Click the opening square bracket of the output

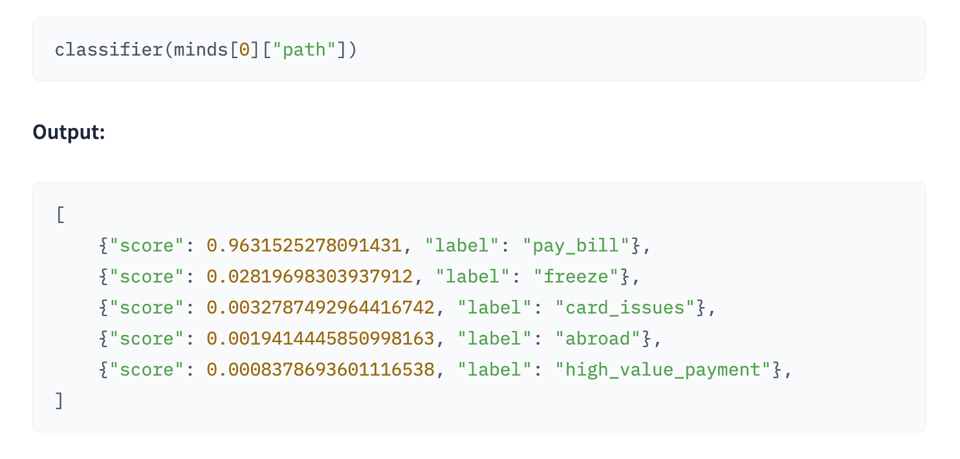coord(60,214)
